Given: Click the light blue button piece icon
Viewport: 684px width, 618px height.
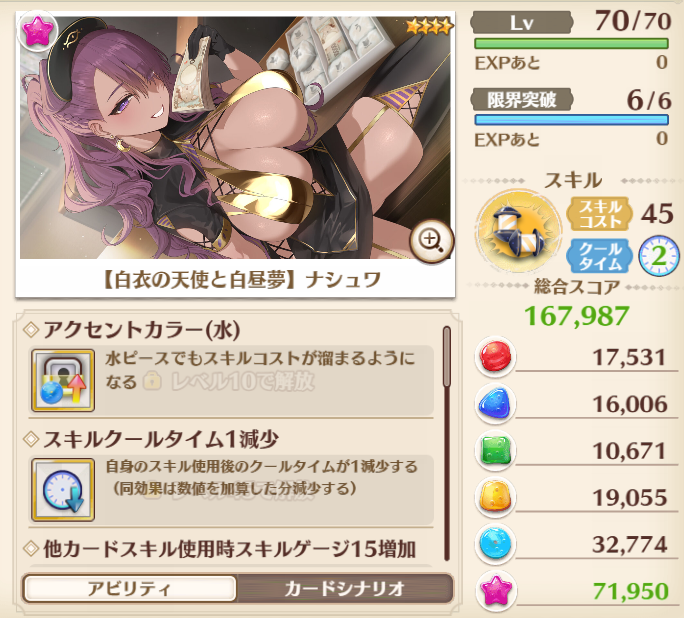Looking at the screenshot, I should pyautogui.click(x=495, y=544).
